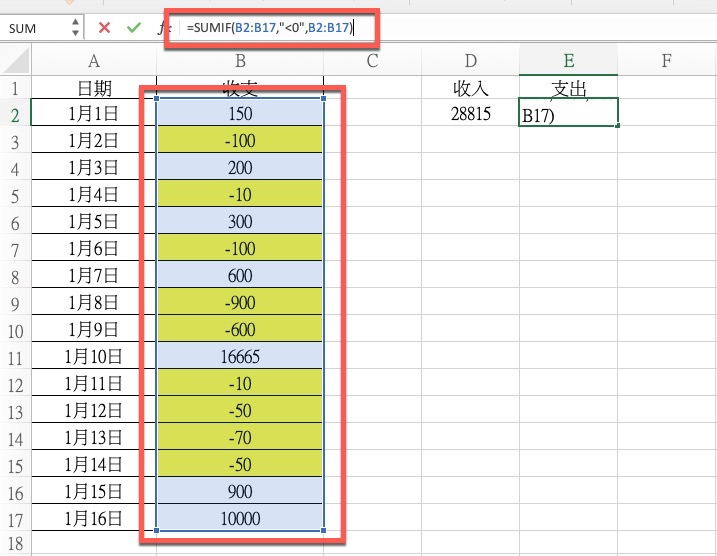This screenshot has width=717, height=556.
Task: Click the date cell 1月15日
Action: point(94,491)
